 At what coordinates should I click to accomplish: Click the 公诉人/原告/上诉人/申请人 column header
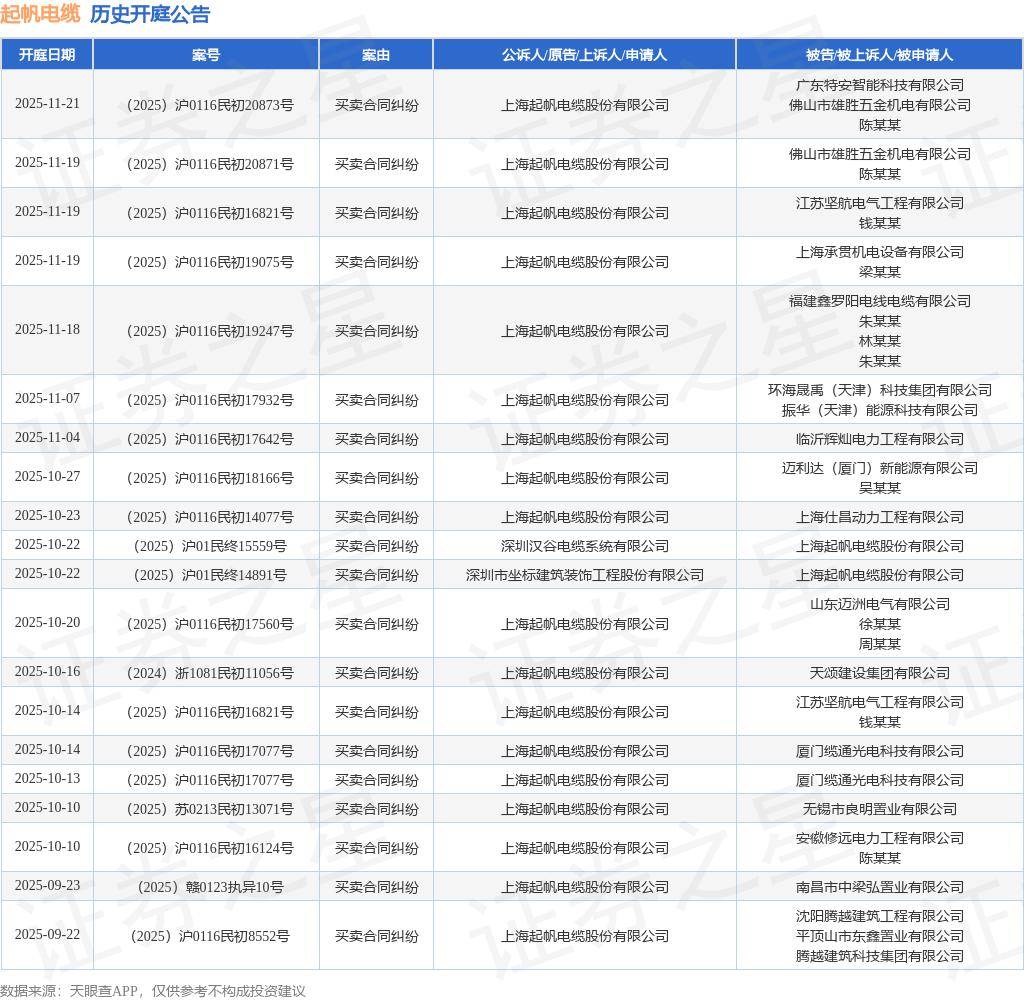coord(584,55)
